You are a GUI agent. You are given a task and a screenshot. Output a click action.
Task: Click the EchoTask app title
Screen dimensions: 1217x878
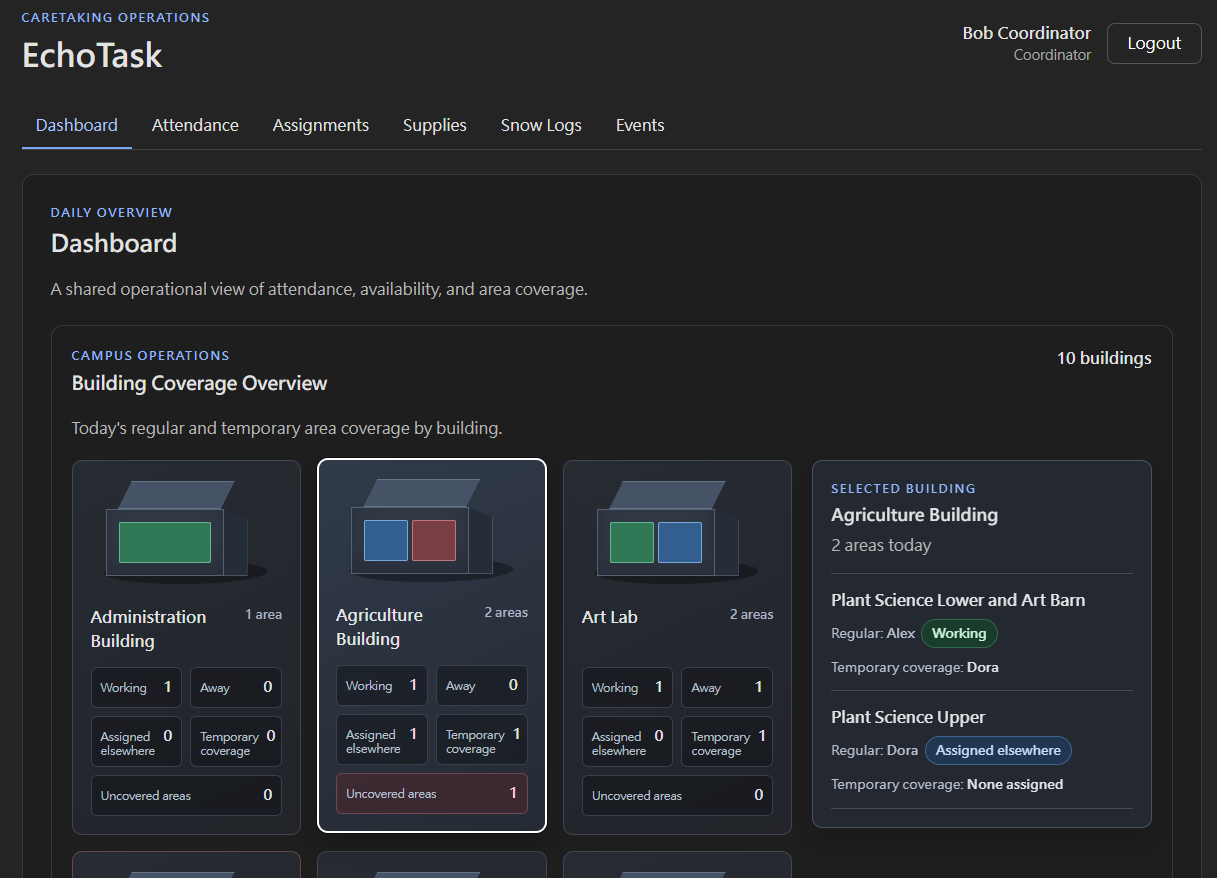click(x=92, y=54)
